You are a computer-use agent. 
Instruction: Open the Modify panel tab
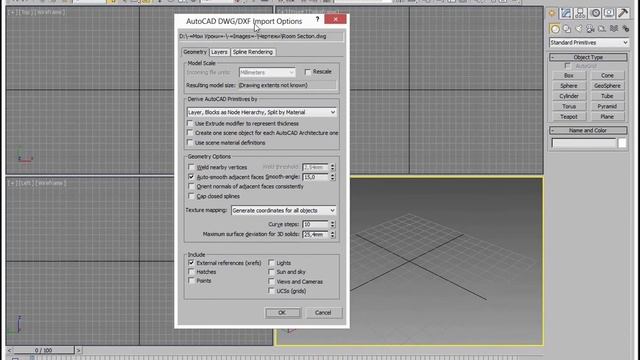(566, 13)
